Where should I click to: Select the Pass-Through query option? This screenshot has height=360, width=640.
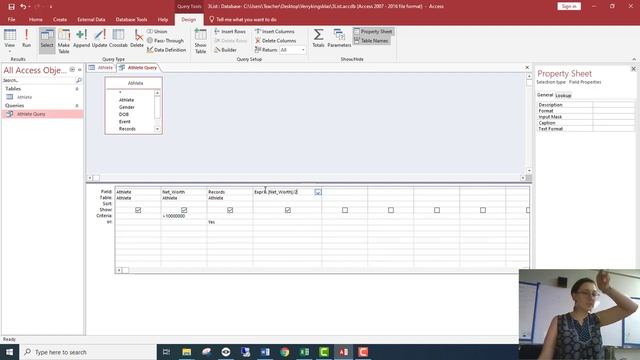click(x=165, y=40)
